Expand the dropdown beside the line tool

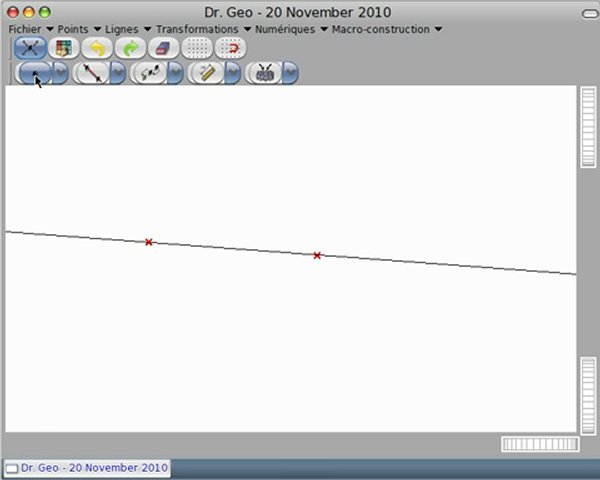(x=117, y=73)
